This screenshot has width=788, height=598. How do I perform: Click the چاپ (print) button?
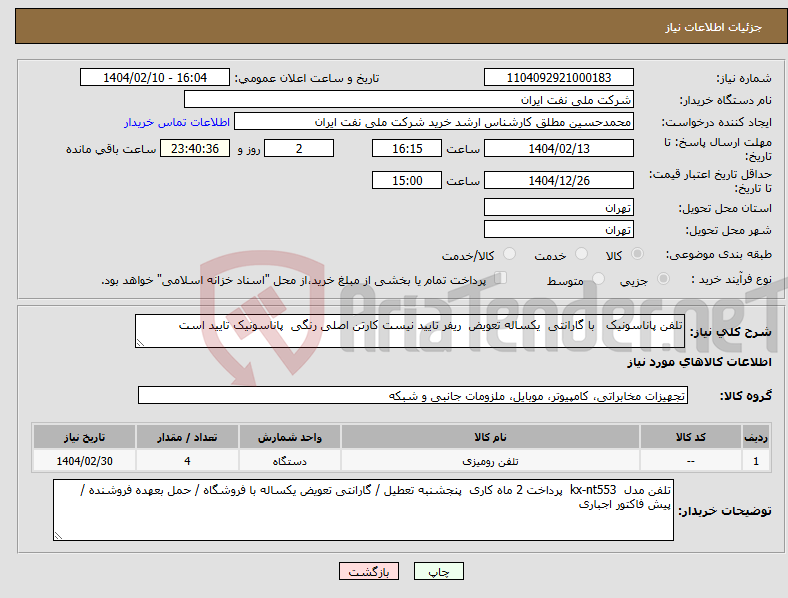438,571
